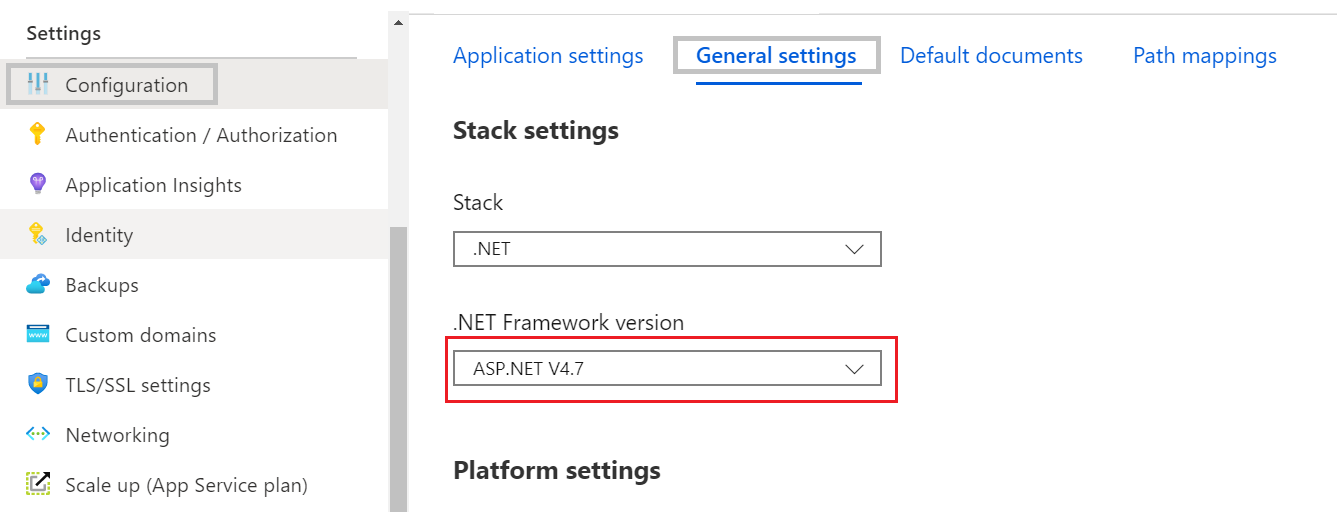Screen dimensions: 1337x512
Task: Expand the .NET Framework version dropdown
Action: tap(667, 369)
